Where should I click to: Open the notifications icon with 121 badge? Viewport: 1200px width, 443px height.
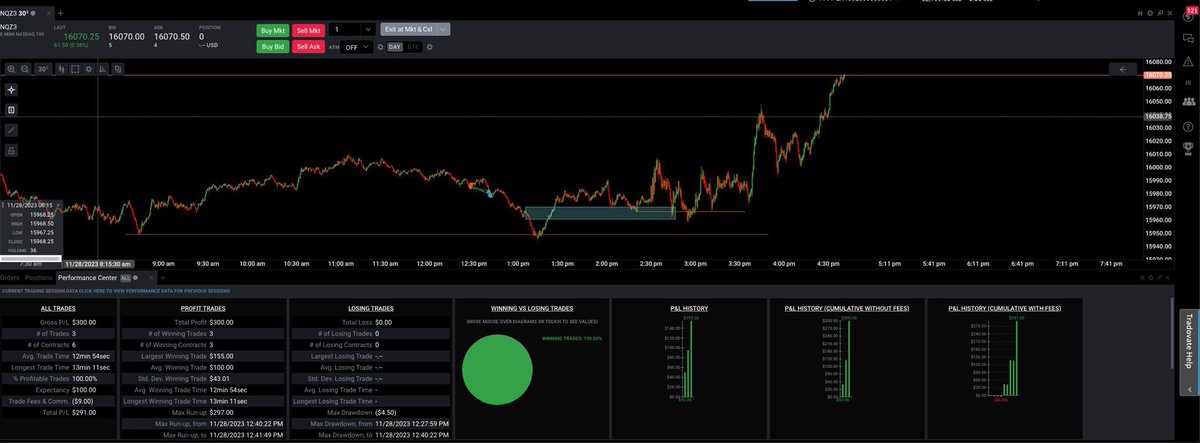(x=1188, y=15)
